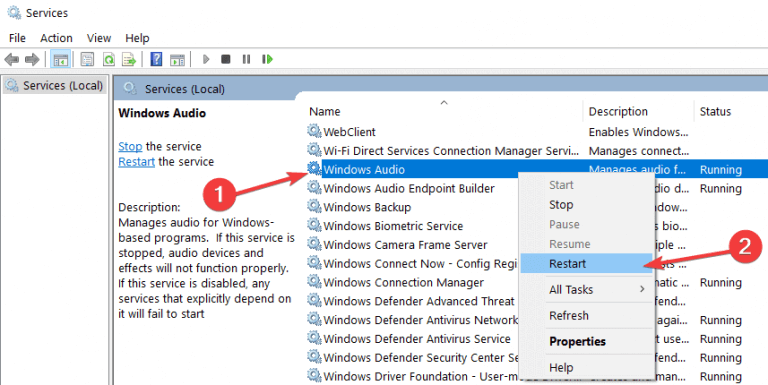The width and height of the screenshot is (768, 385).
Task: Click the Services gear icon in title bar
Action: (14, 13)
